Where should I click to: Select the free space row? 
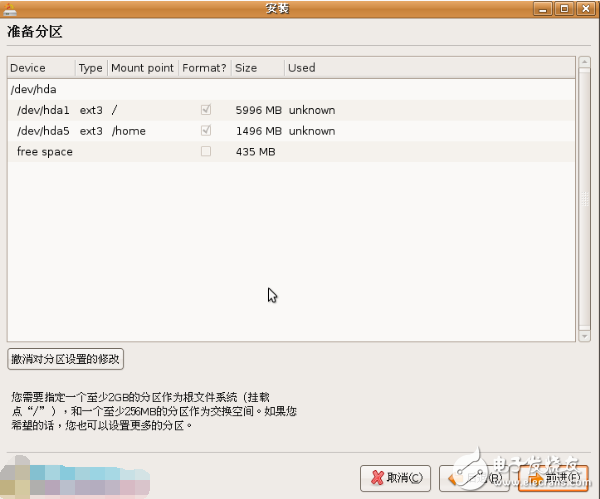[x=291, y=151]
